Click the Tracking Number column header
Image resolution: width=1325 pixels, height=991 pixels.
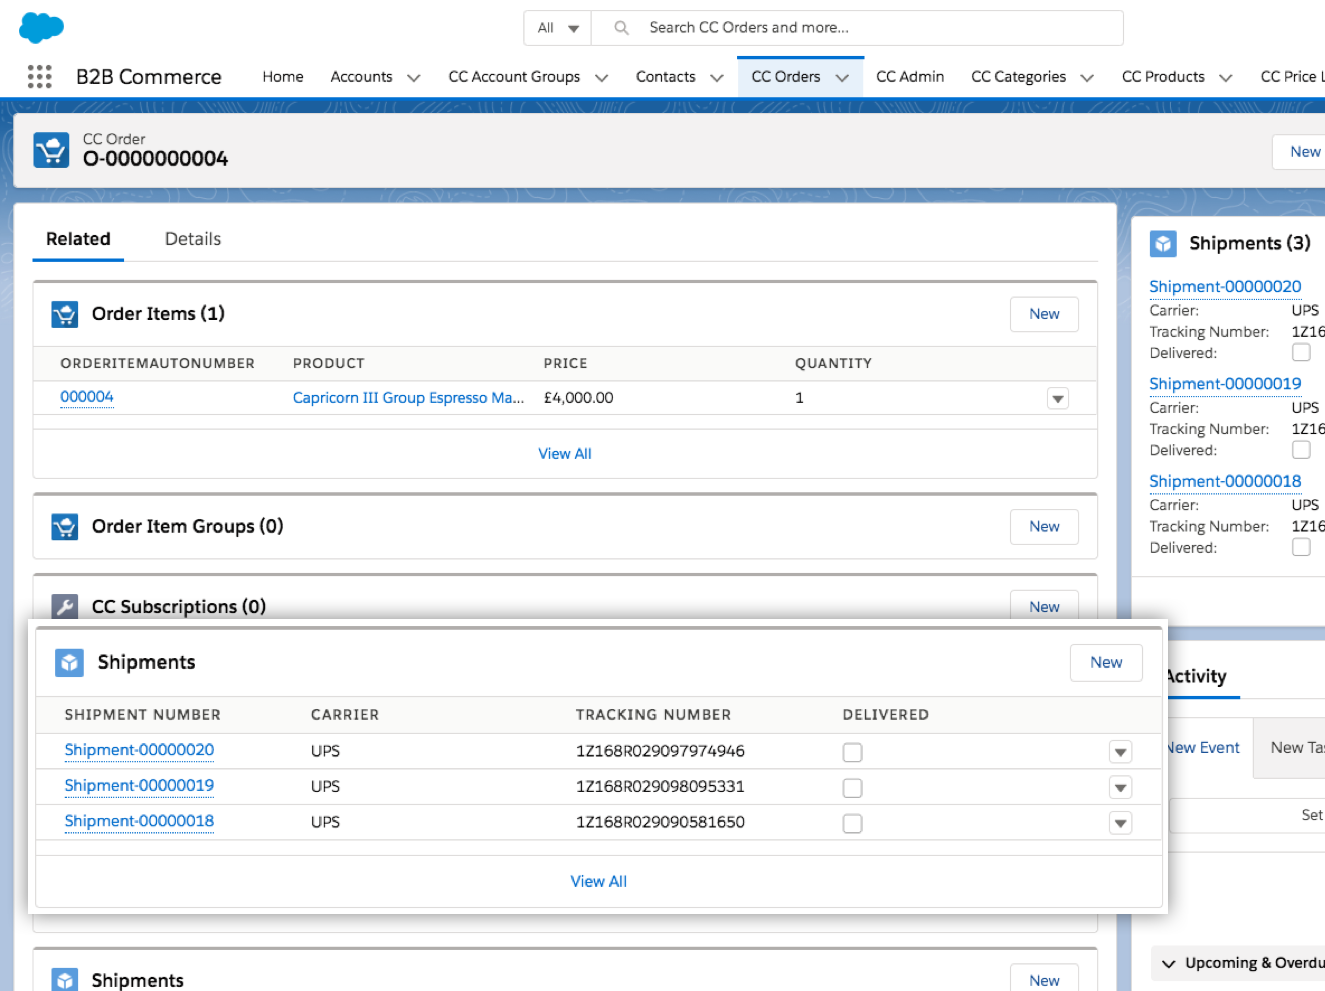pyautogui.click(x=654, y=715)
